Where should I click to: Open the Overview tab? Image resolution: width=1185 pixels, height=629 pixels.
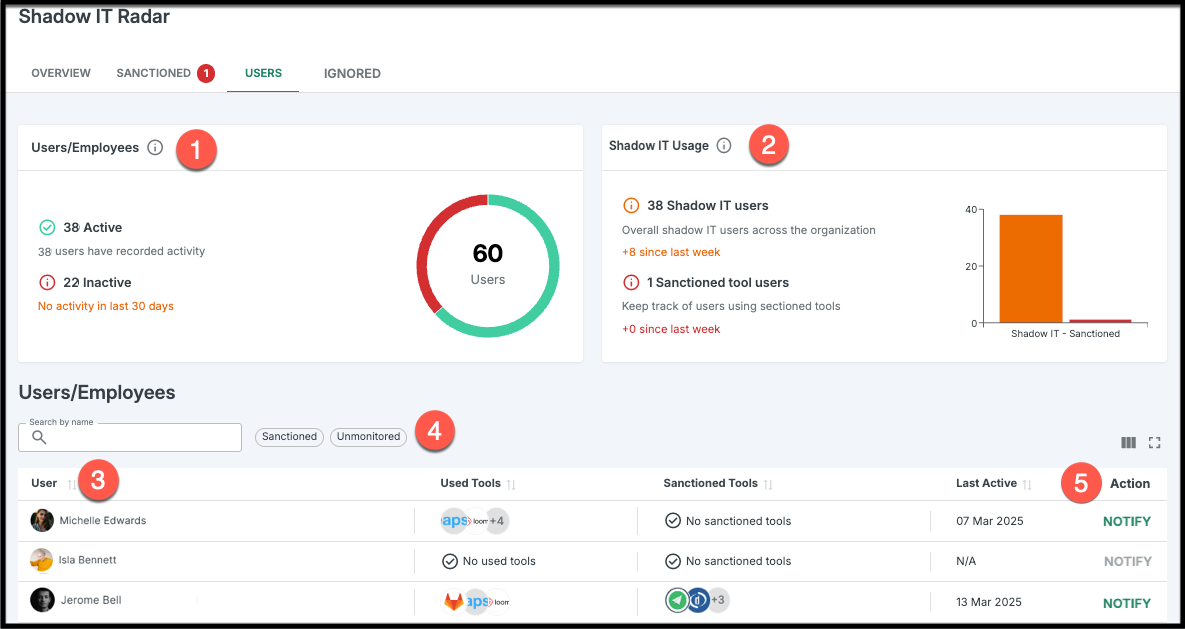[x=60, y=73]
